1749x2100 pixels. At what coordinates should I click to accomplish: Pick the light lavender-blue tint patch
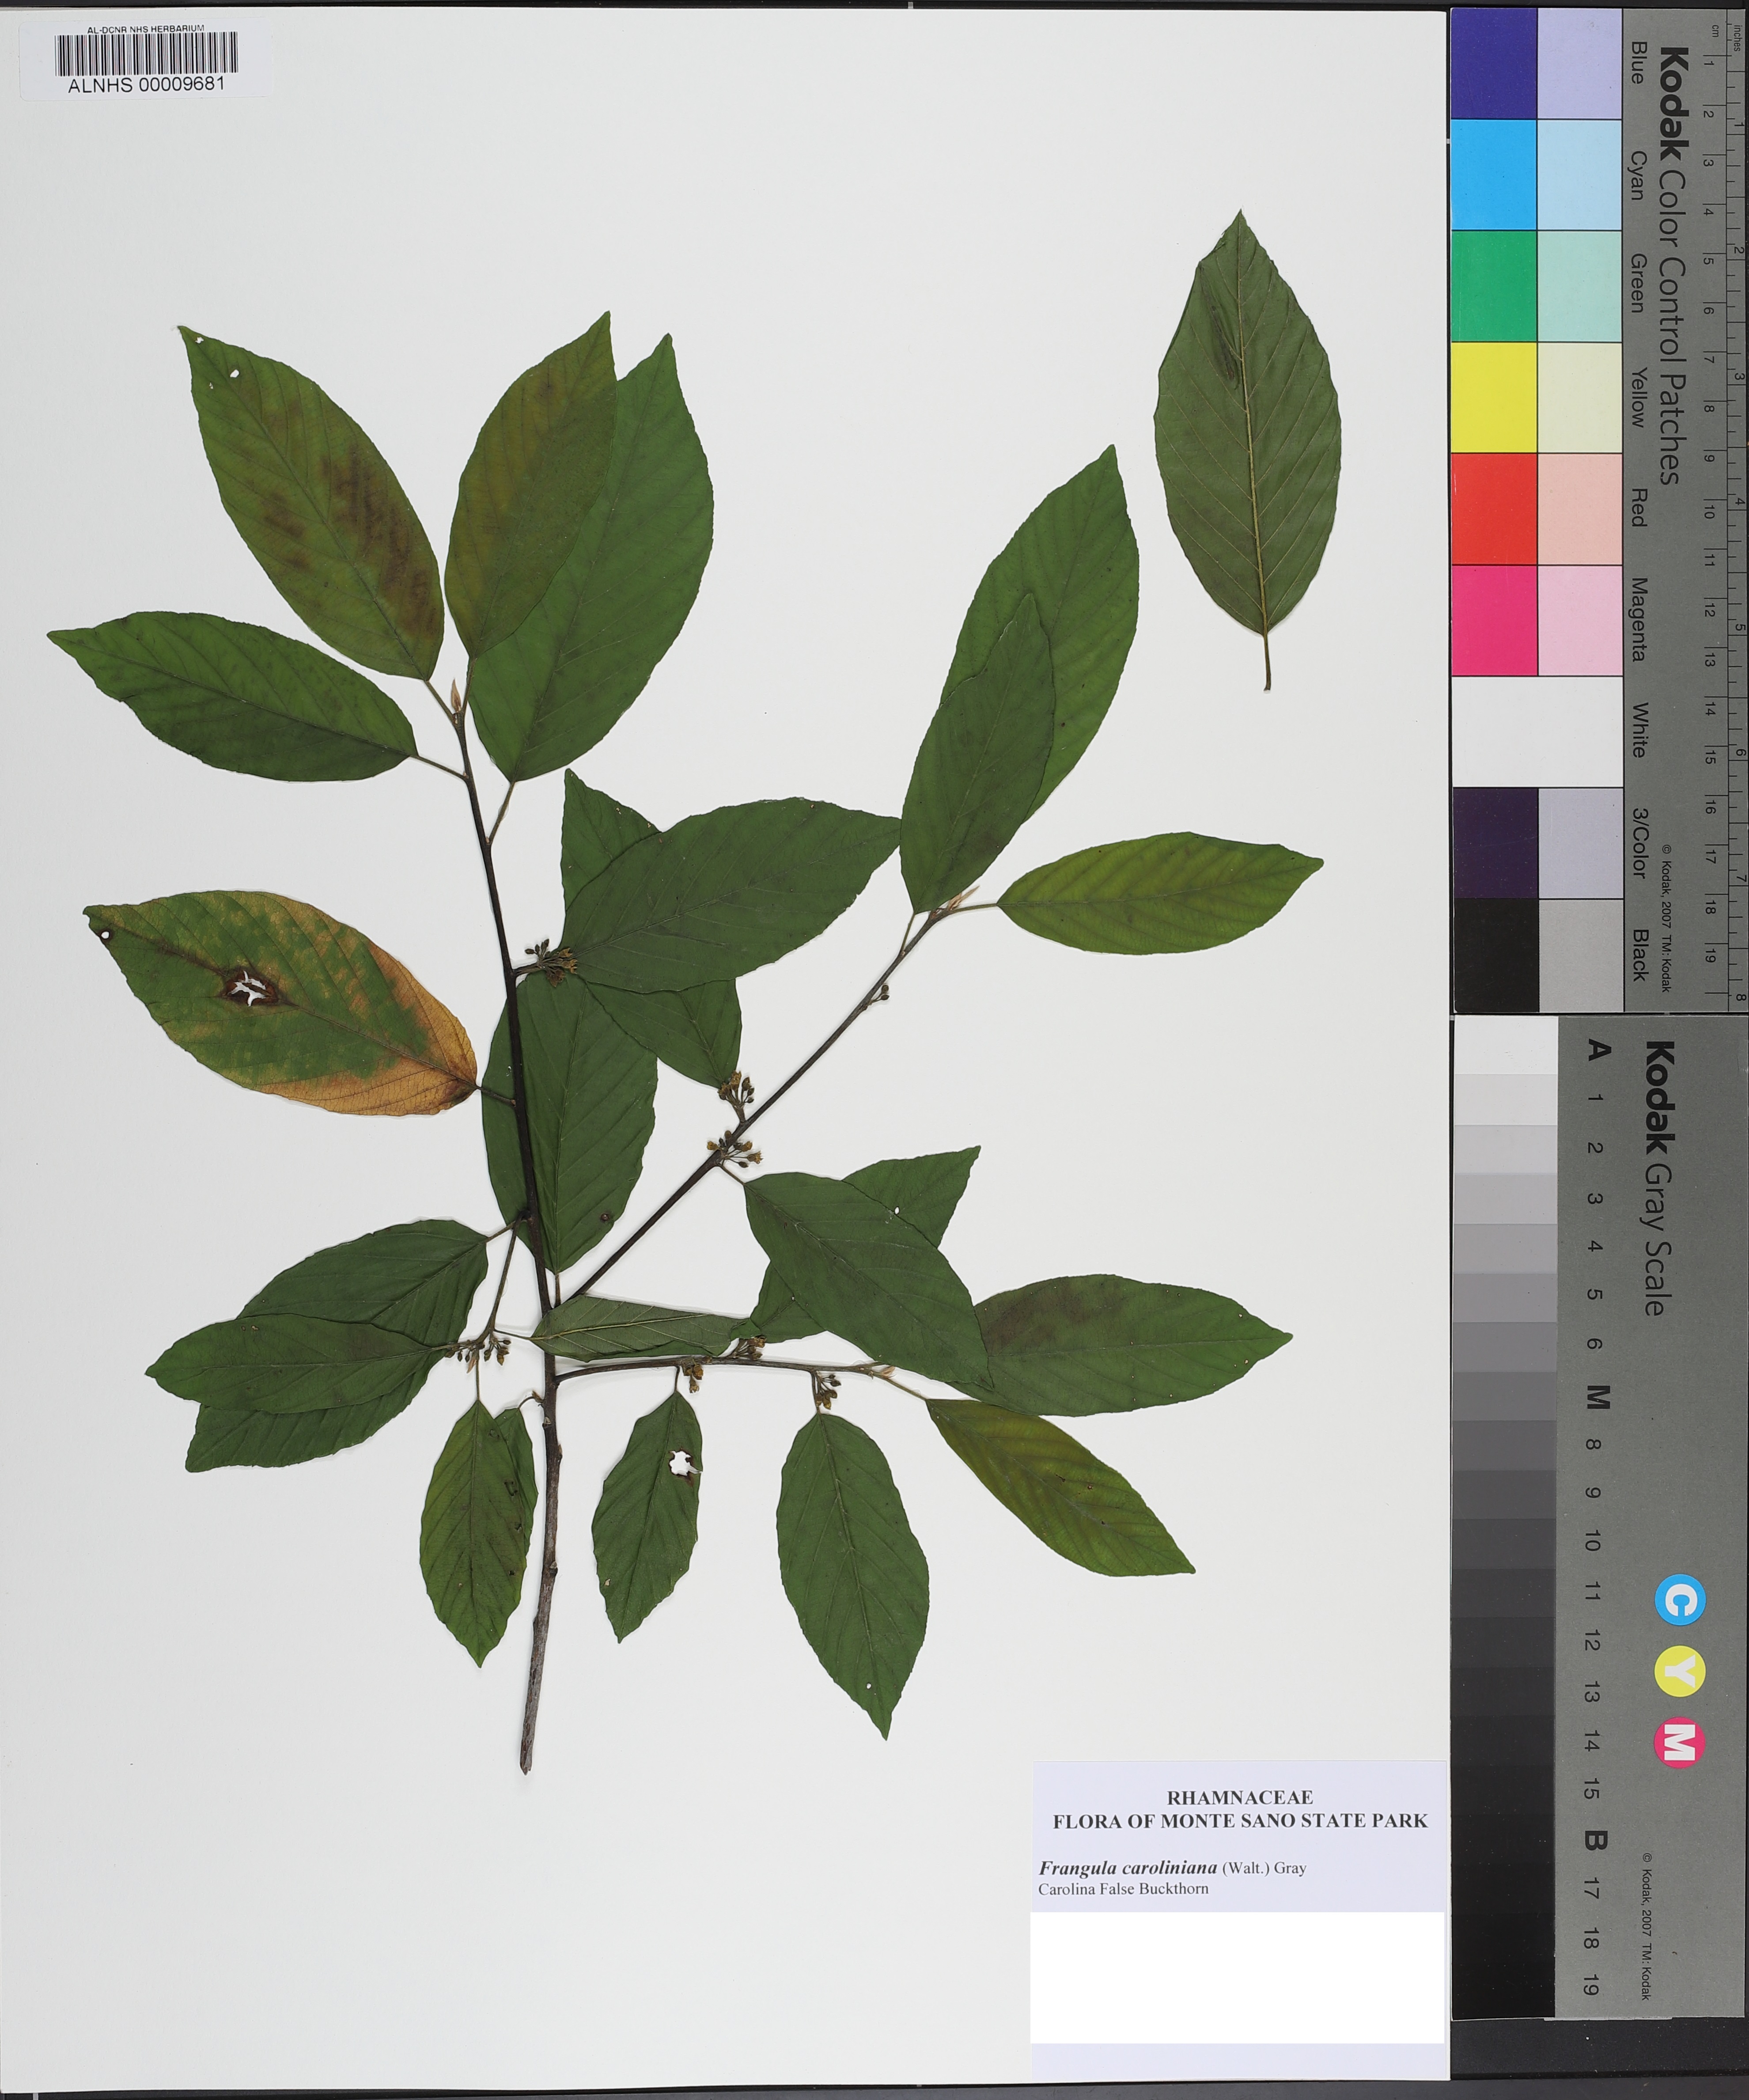pos(1579,63)
